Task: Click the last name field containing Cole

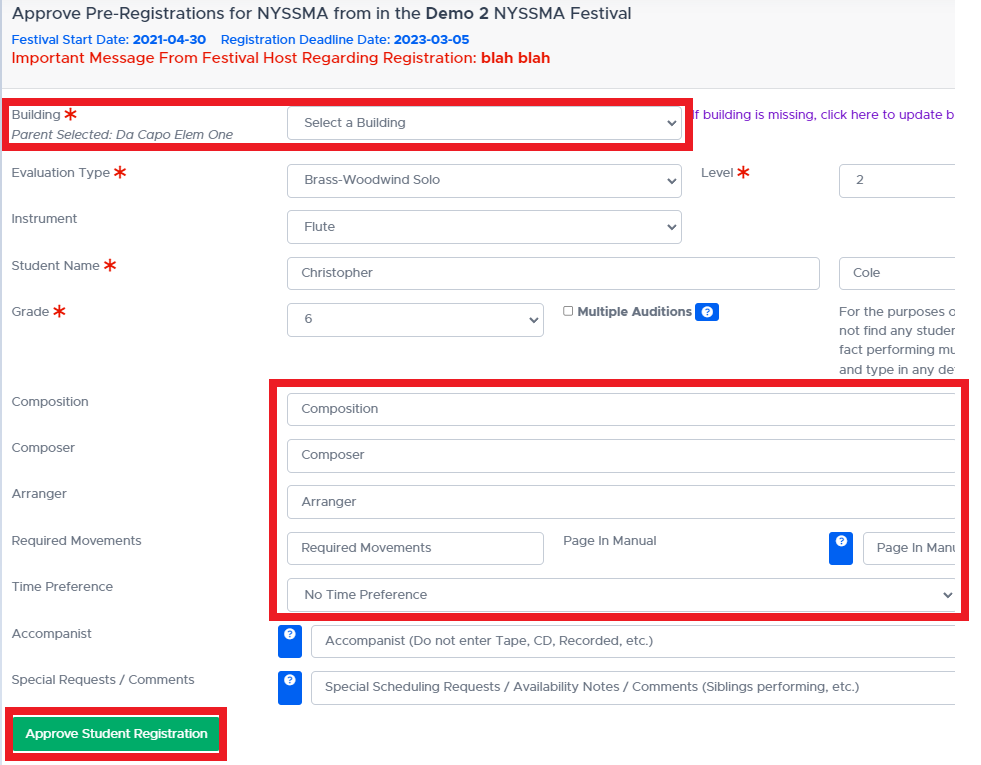Action: 896,273
